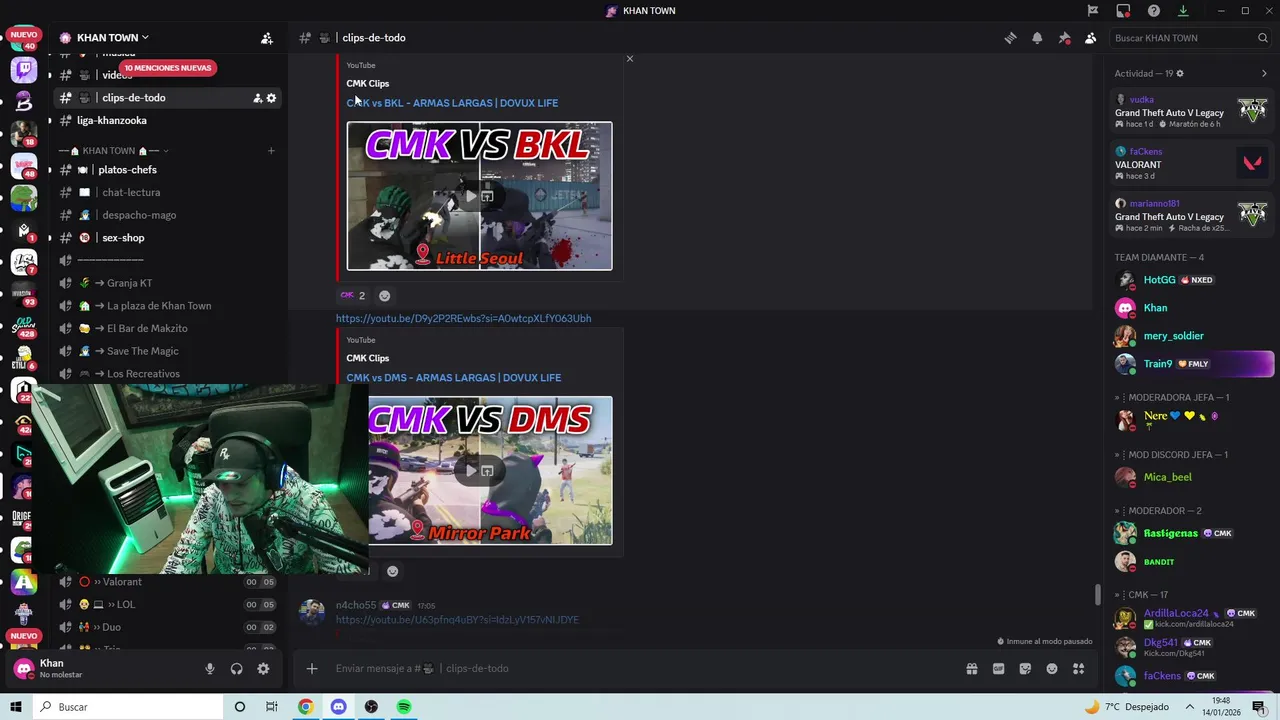The image size is (1280, 720).
Task: Collapse the MOD DISCORD JEFA role group
Action: pos(1172,455)
